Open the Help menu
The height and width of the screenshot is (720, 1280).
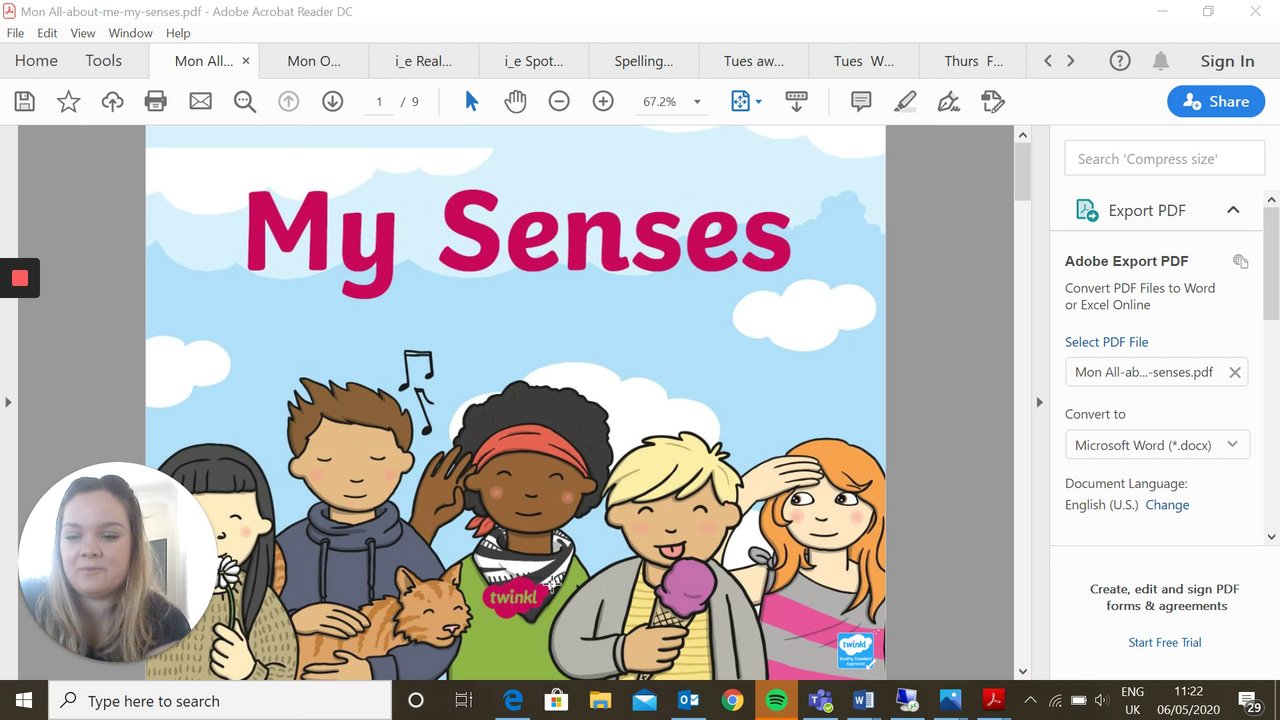pos(178,33)
